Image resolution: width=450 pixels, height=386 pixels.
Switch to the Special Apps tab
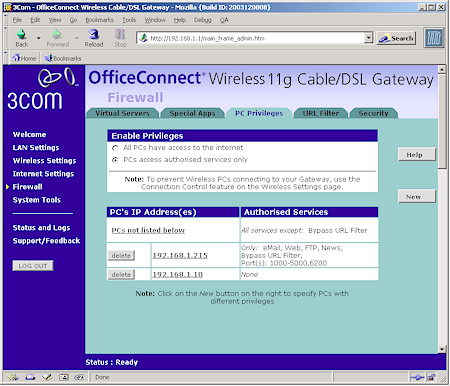(x=192, y=113)
